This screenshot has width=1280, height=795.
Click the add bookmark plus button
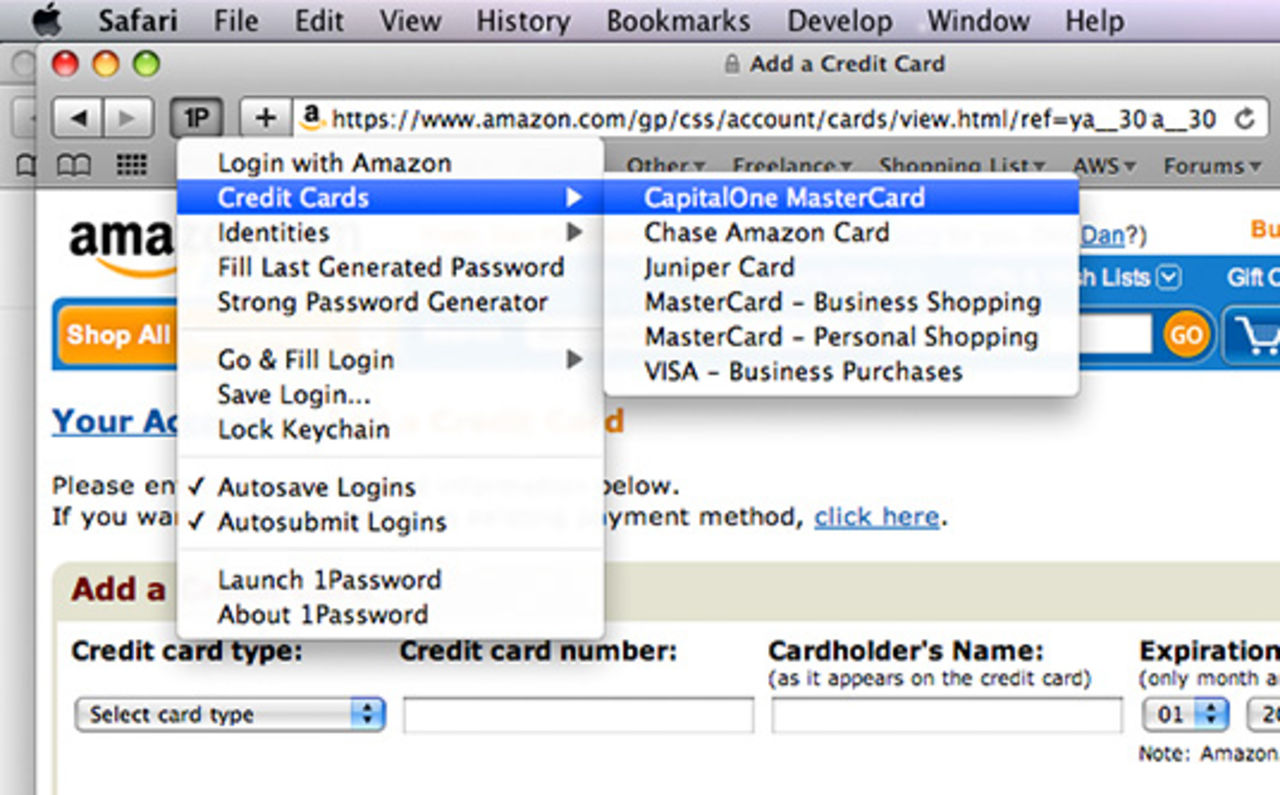[x=265, y=119]
